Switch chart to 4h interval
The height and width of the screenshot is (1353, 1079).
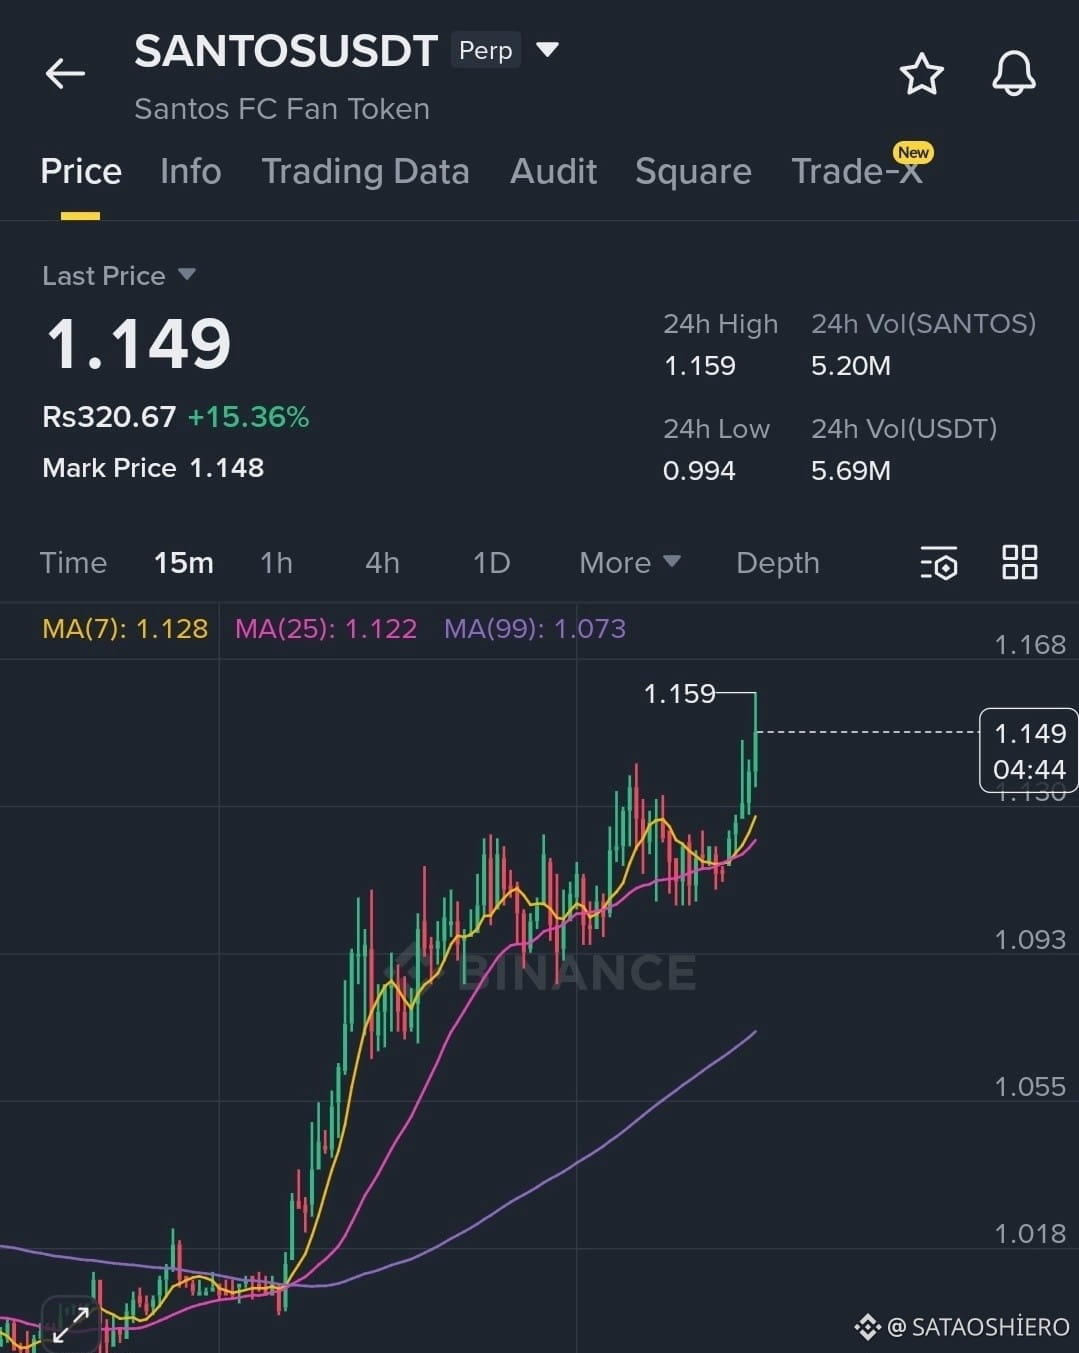pos(382,563)
